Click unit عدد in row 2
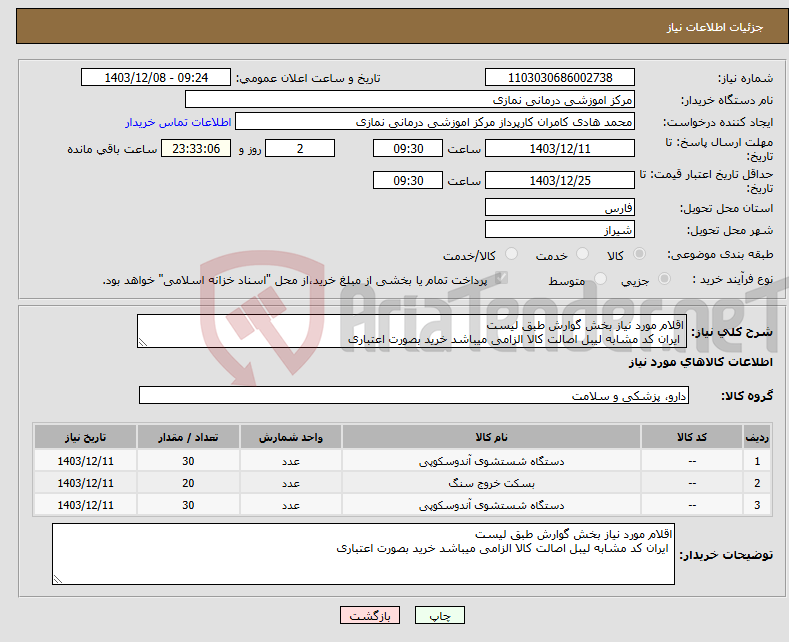Viewport: 789px width, 642px height. point(291,483)
